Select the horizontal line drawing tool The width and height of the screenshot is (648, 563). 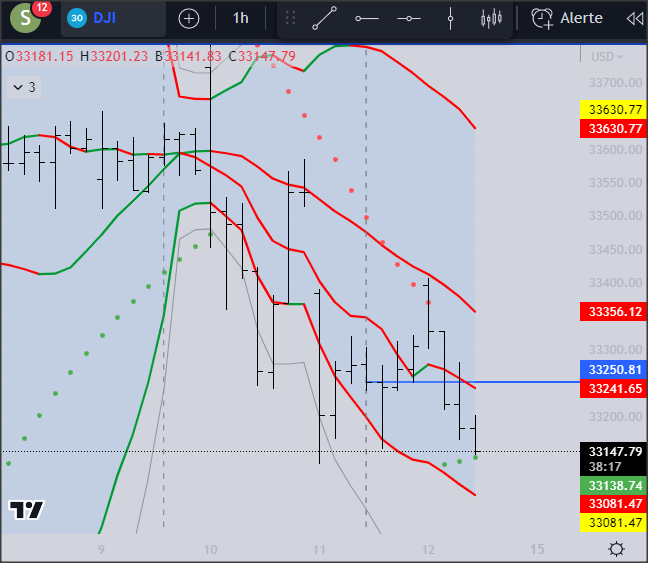[x=409, y=19]
